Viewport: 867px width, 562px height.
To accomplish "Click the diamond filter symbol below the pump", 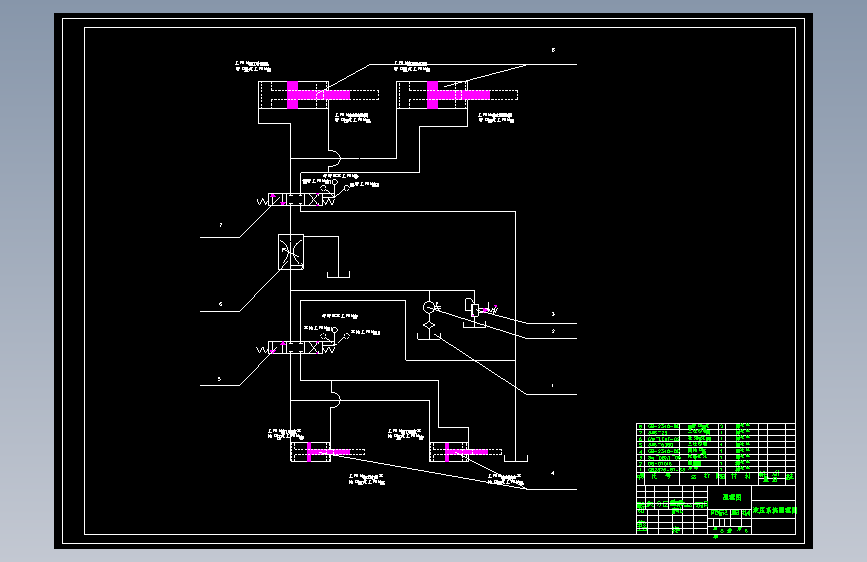I will (429, 325).
